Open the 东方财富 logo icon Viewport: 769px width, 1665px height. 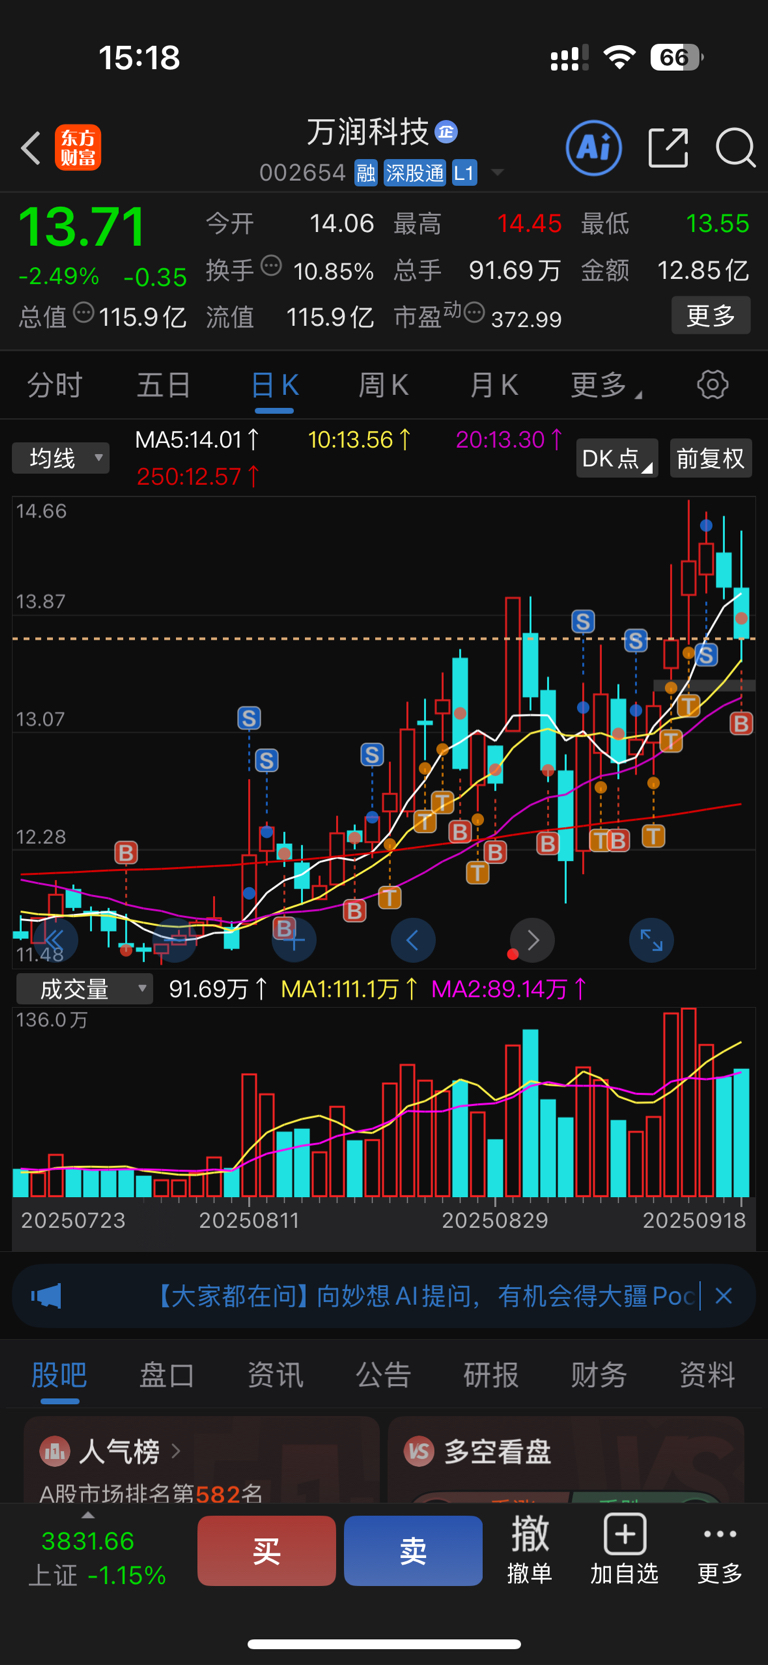(78, 148)
